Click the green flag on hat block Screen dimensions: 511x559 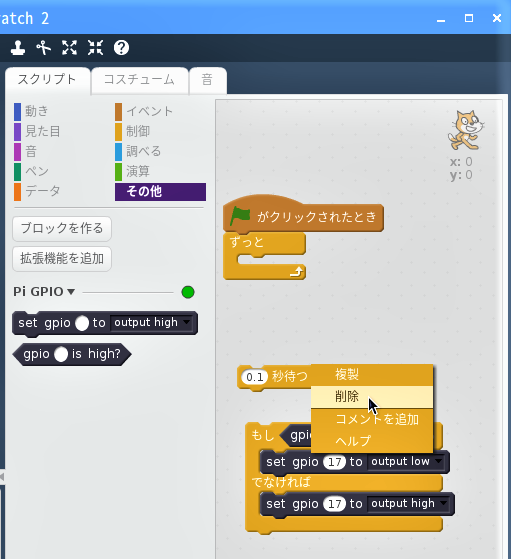click(240, 216)
